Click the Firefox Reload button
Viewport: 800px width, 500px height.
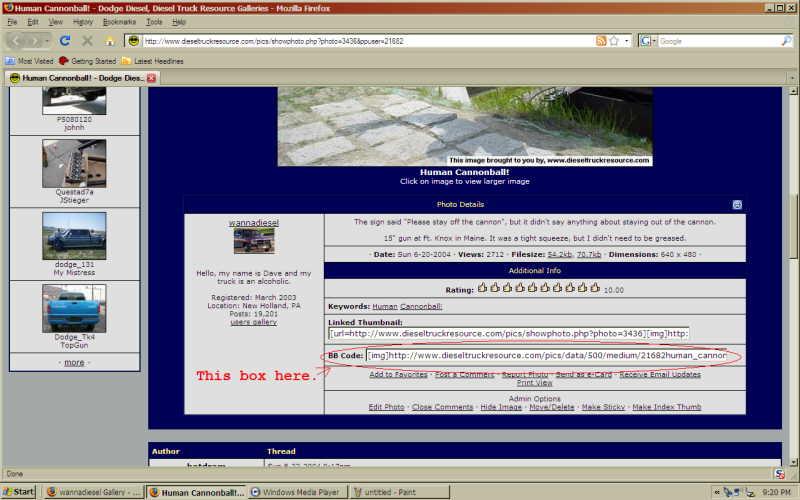[65, 41]
